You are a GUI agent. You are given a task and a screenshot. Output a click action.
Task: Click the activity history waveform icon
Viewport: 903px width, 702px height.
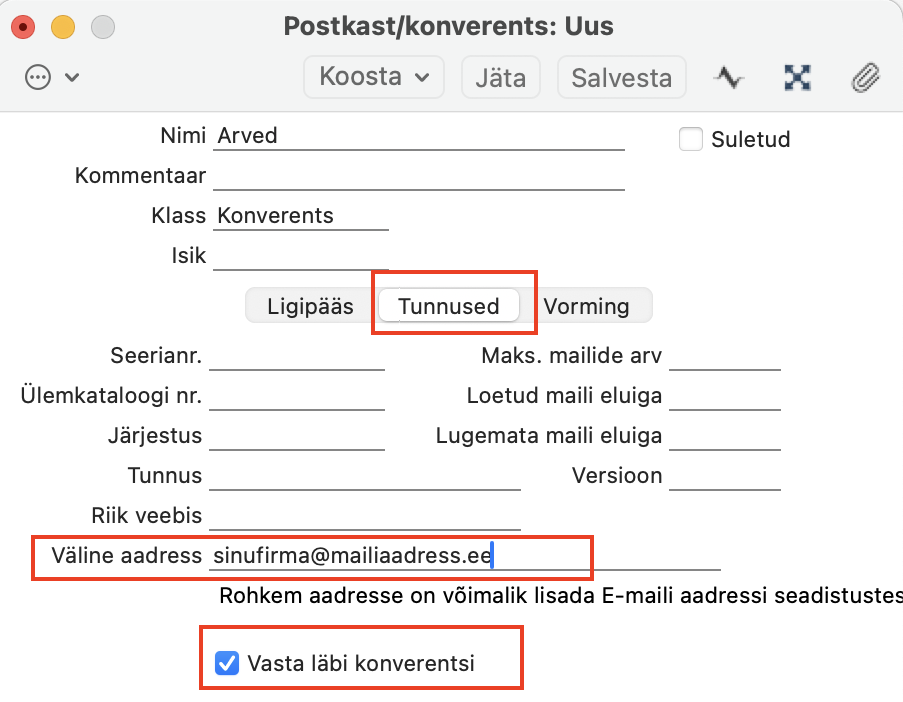pyautogui.click(x=729, y=77)
